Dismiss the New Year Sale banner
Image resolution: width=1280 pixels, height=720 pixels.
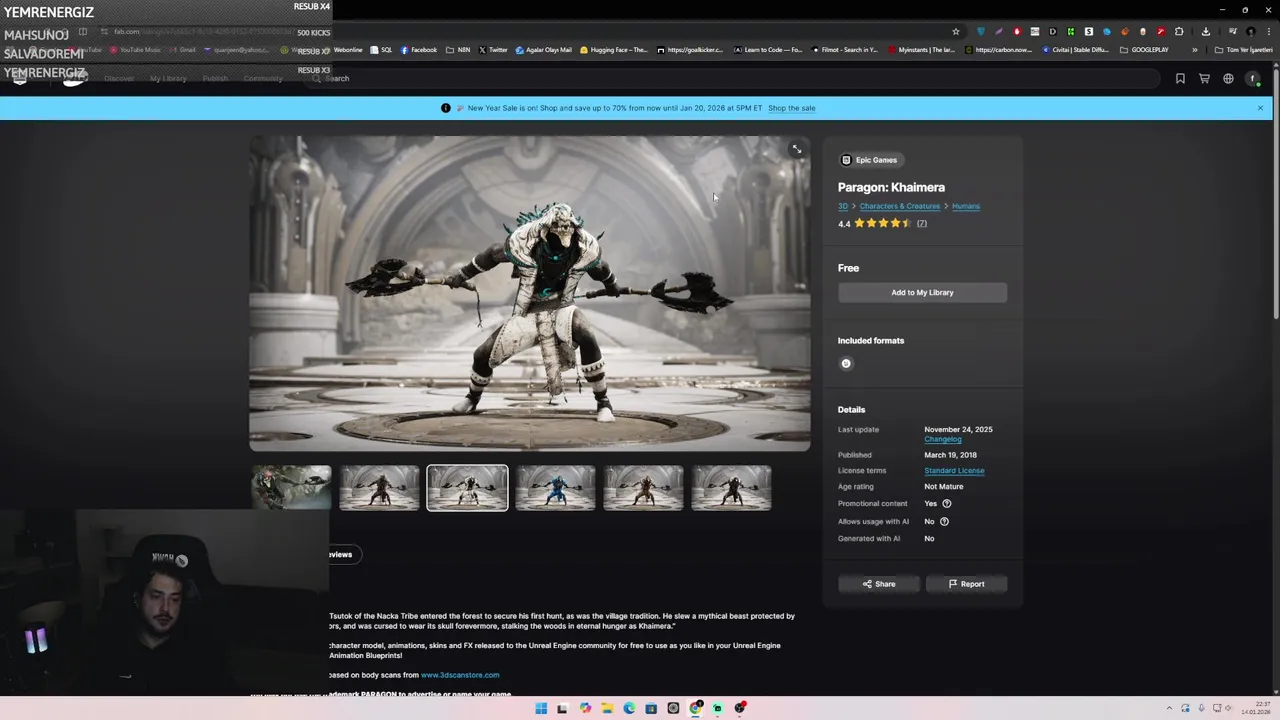[1260, 108]
